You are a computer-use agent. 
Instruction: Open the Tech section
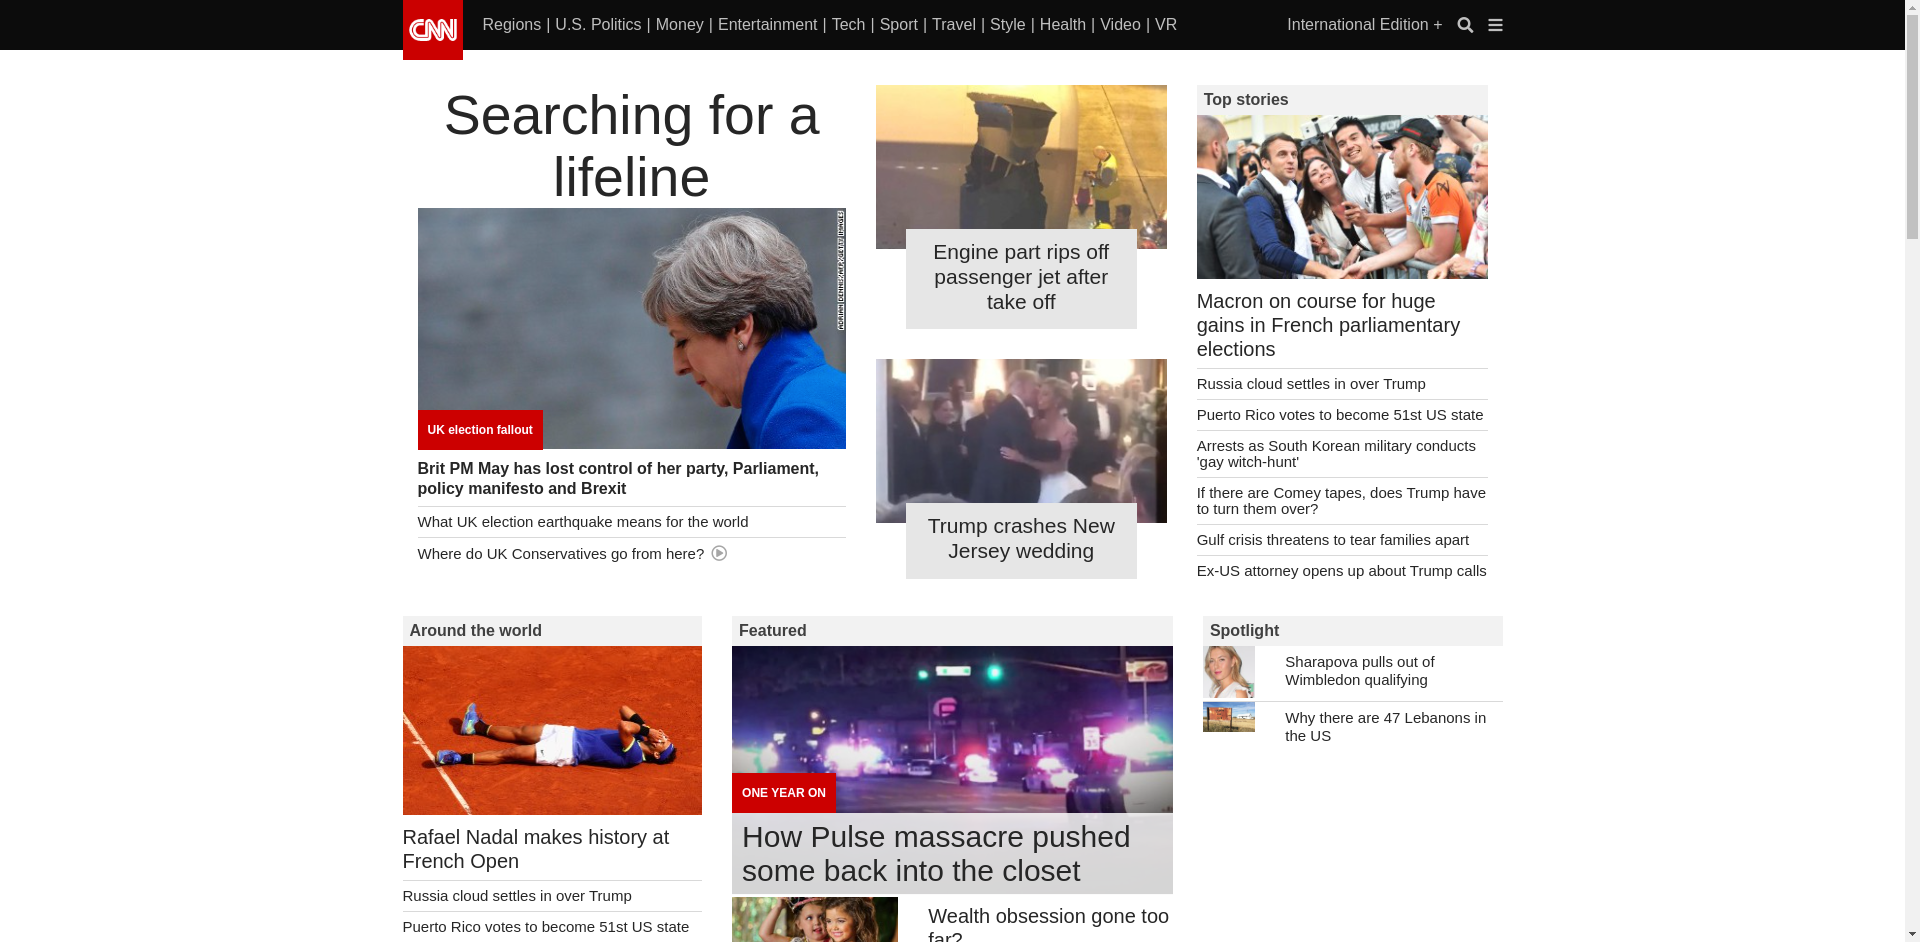coord(848,25)
